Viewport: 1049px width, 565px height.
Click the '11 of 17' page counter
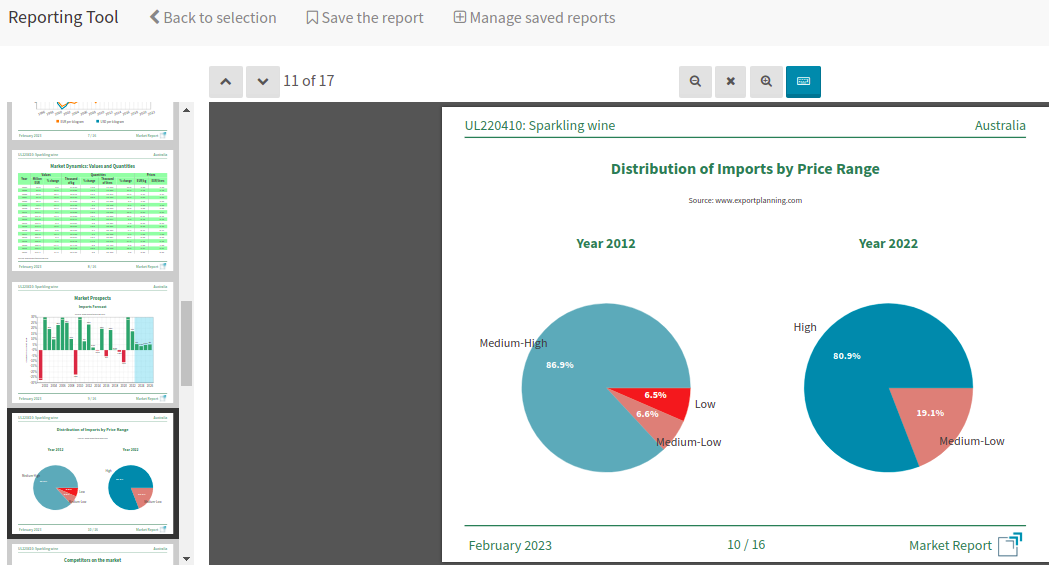pos(308,81)
